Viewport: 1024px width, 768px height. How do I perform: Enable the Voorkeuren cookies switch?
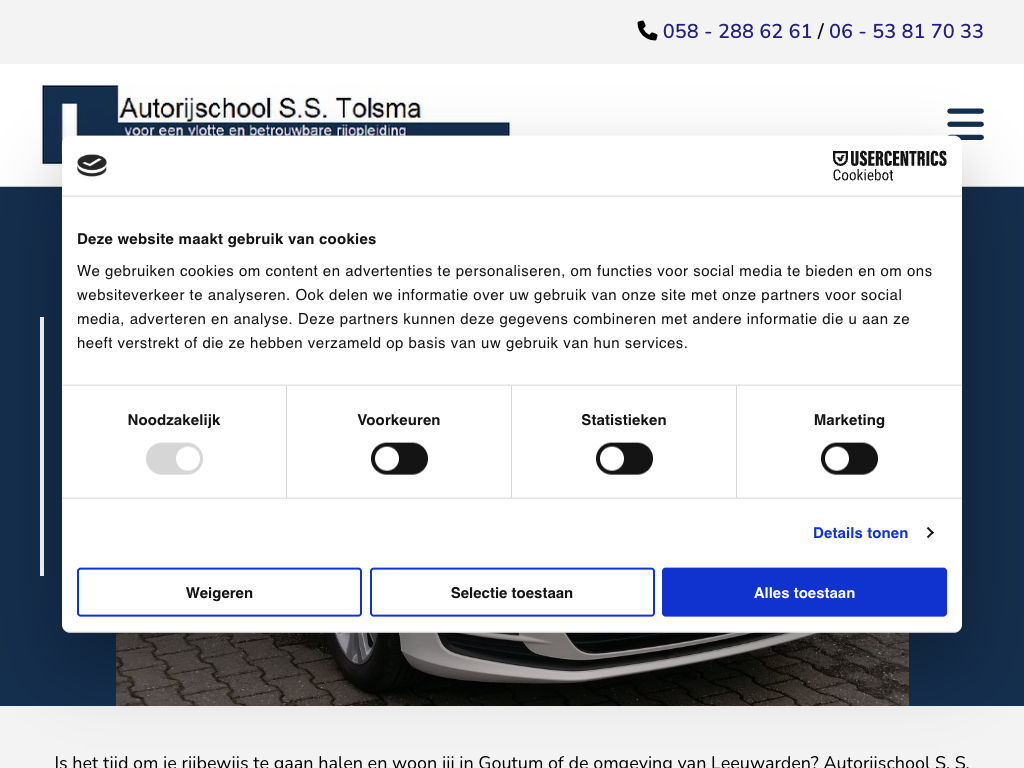(x=399, y=459)
